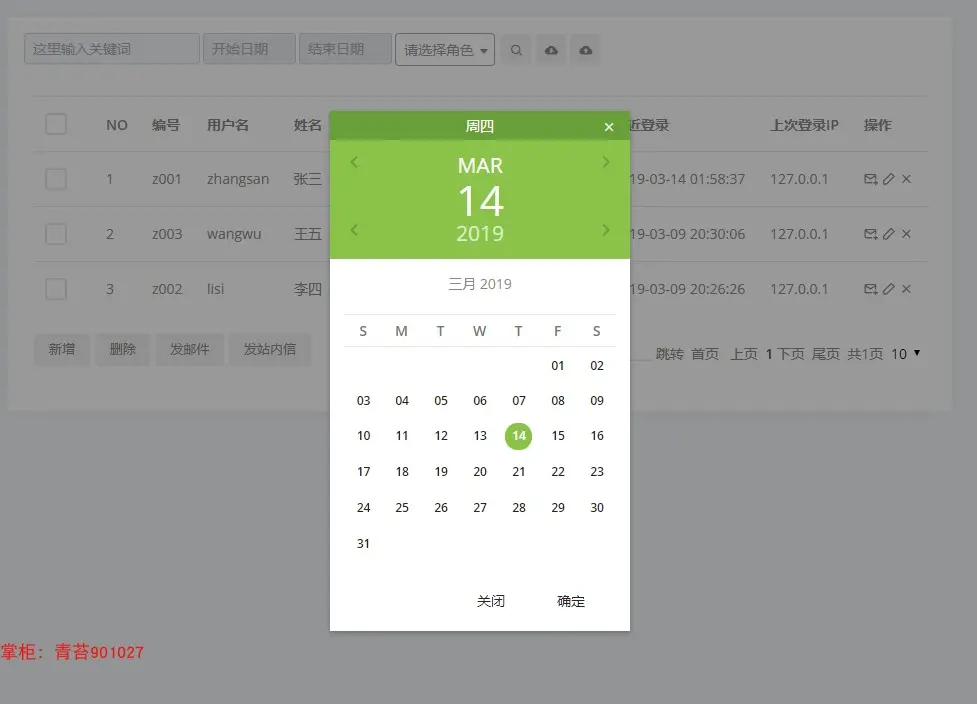Viewport: 977px width, 704px height.
Task: Click the MAR month label
Action: (x=480, y=166)
